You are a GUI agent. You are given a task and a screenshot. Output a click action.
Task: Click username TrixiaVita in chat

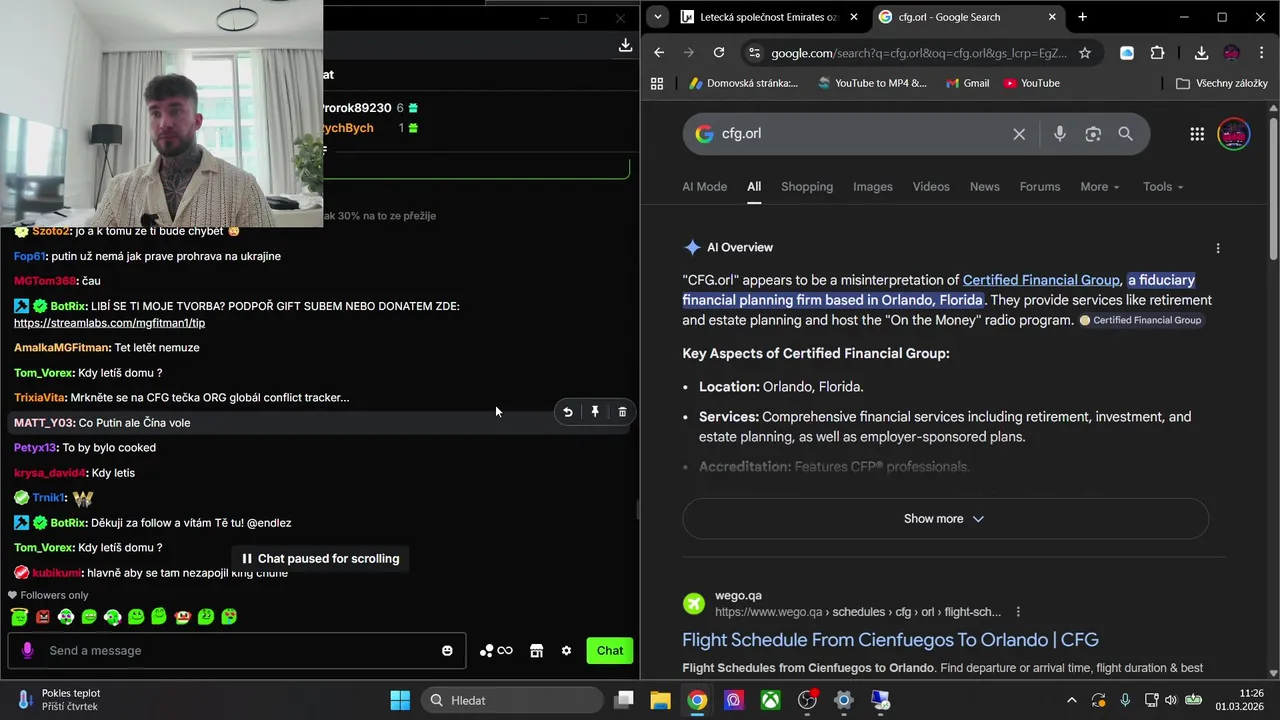(x=40, y=398)
